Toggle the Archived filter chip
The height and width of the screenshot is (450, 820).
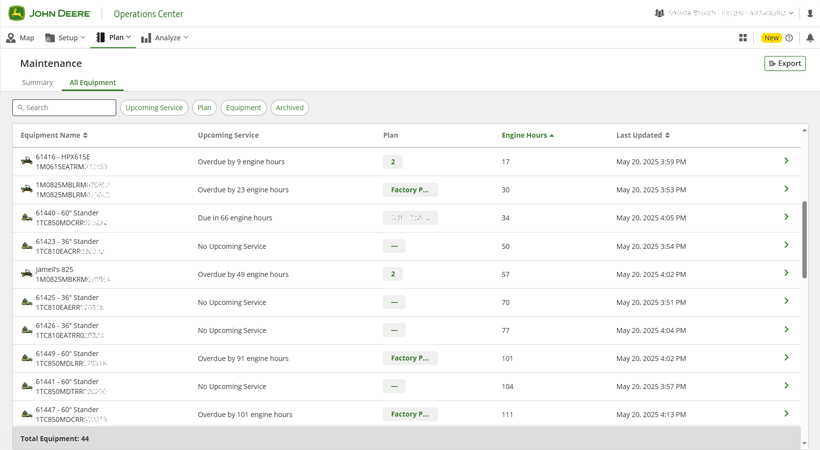290,108
